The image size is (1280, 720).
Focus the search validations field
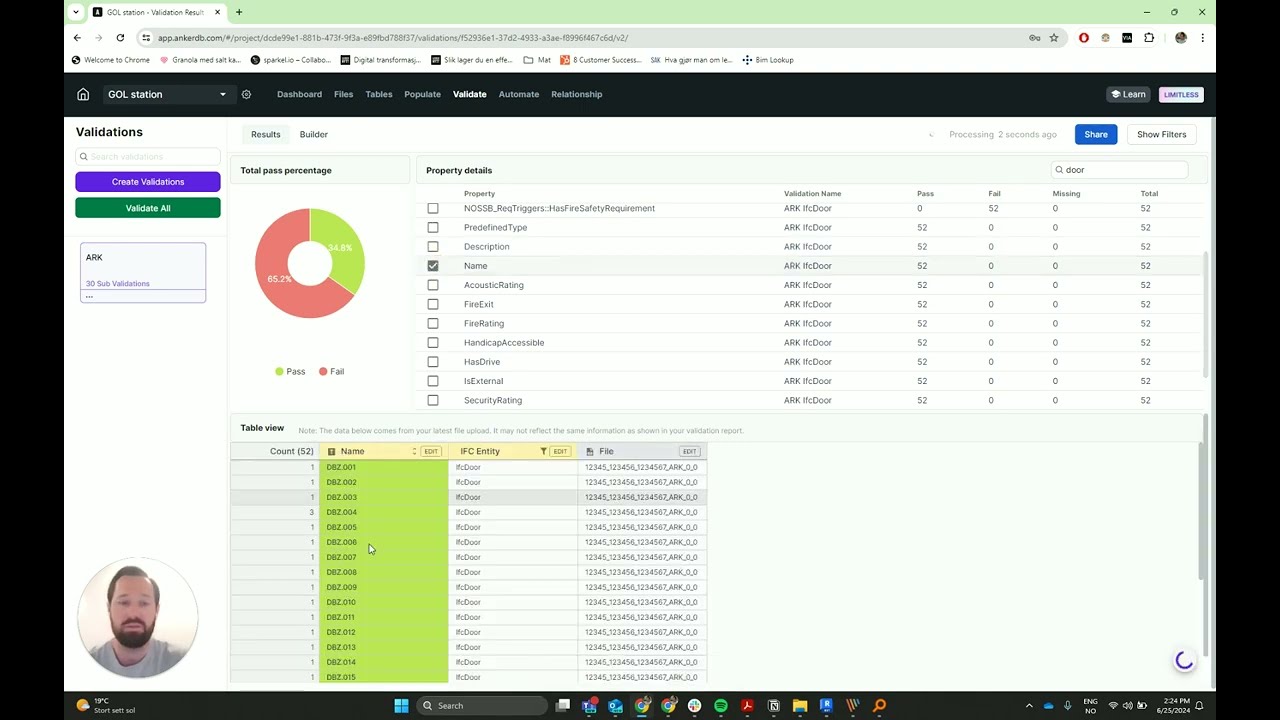(x=148, y=156)
